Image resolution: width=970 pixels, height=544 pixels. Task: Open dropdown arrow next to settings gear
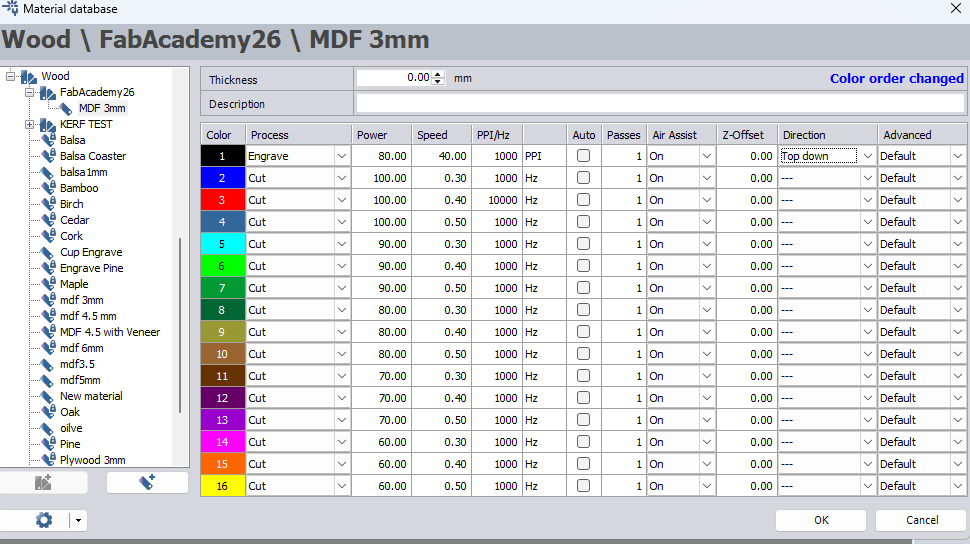click(x=78, y=520)
